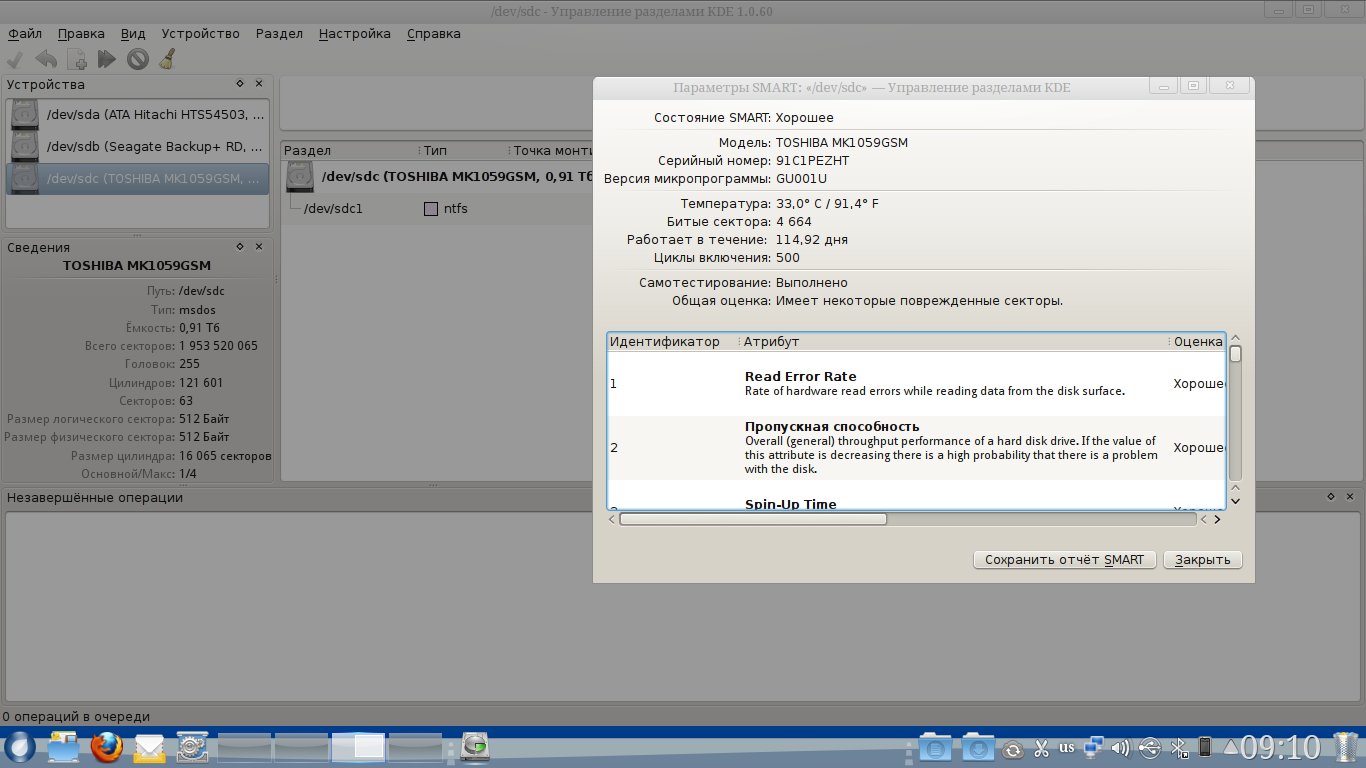Viewport: 1366px width, 768px height.
Task: Close the Устройства panel
Action: (x=259, y=84)
